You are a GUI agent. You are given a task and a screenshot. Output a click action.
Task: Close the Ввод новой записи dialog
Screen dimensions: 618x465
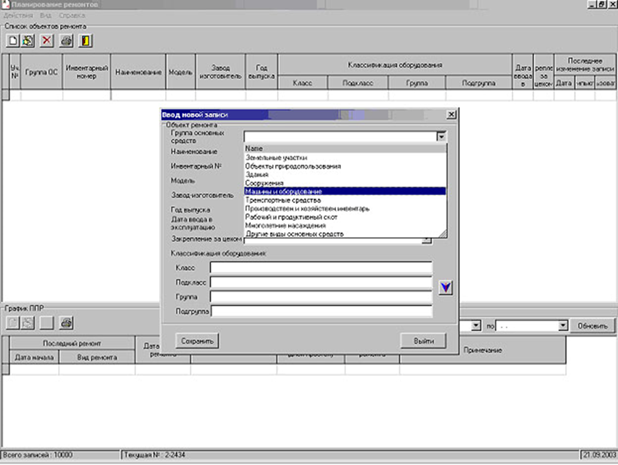[x=451, y=114]
